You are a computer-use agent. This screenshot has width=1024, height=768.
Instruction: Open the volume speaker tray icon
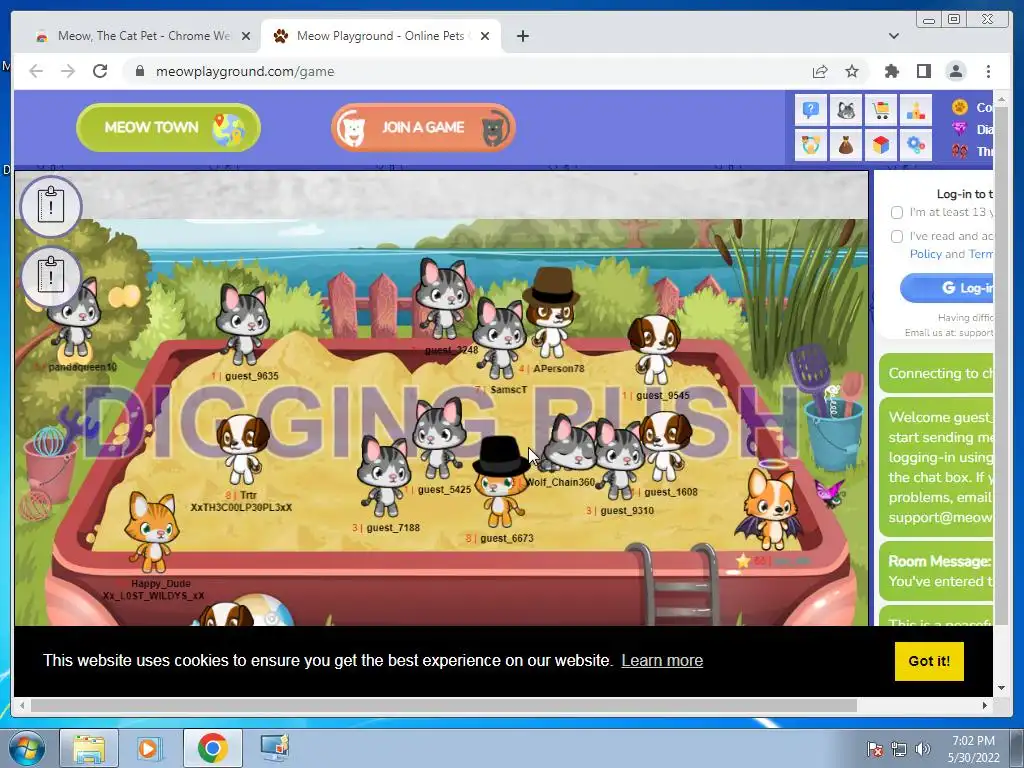pyautogui.click(x=923, y=750)
